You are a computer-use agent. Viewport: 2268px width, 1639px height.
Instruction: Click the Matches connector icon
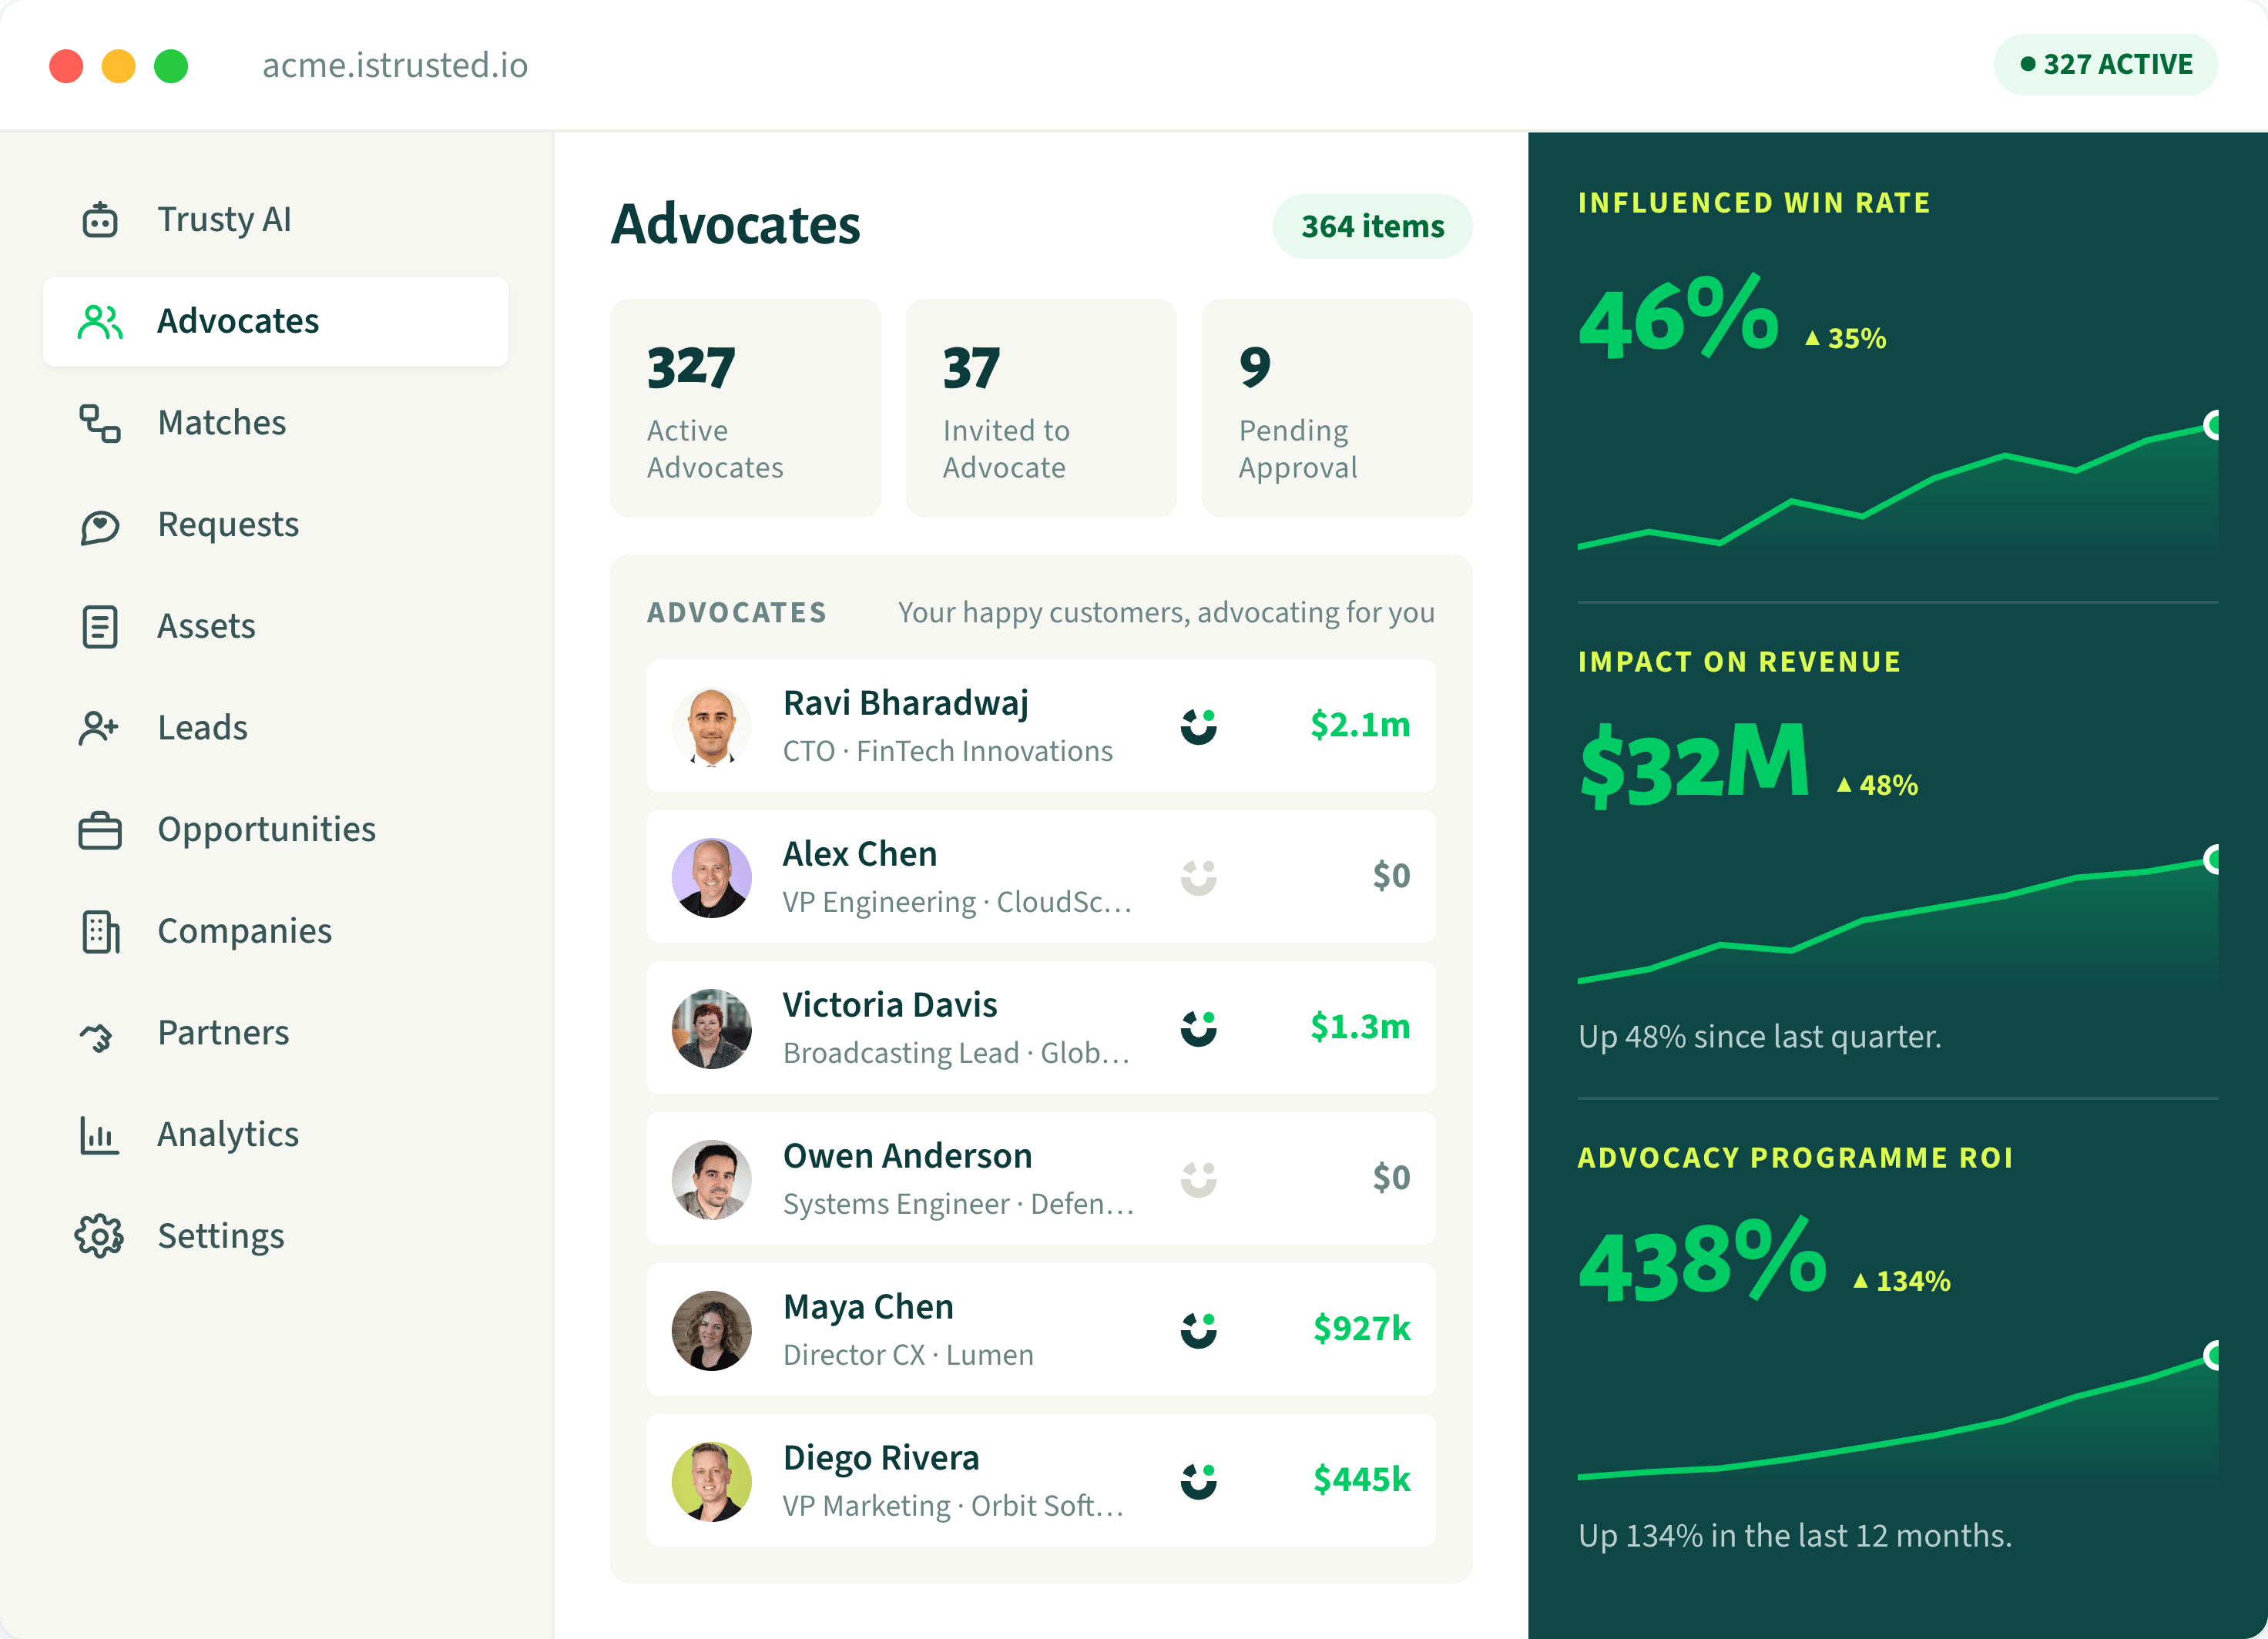(x=99, y=423)
